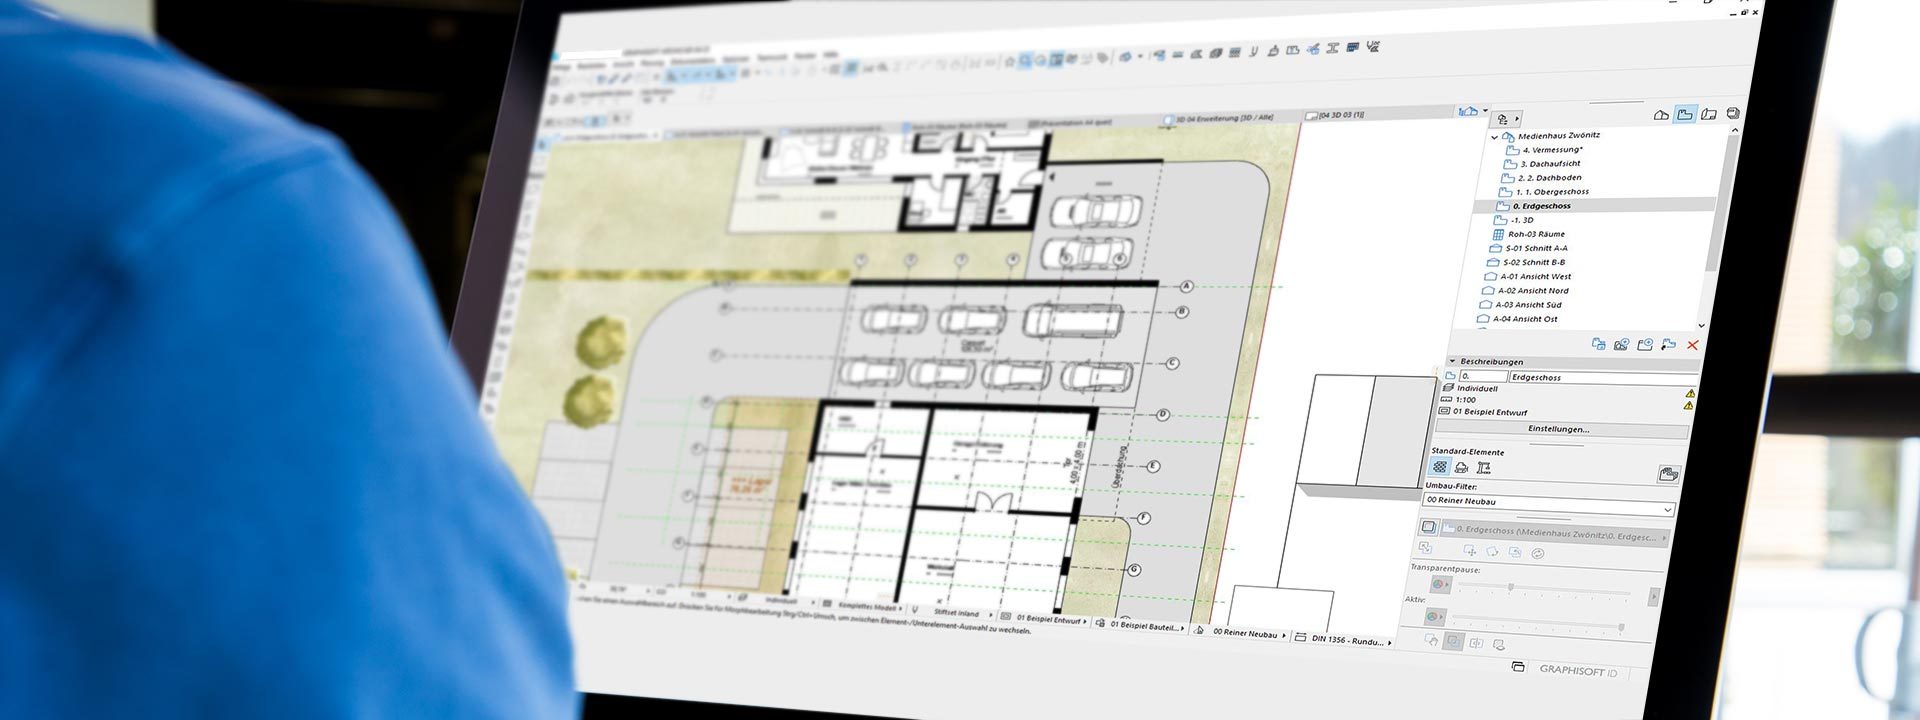Click navigator scrollbar up arrow
Viewport: 1920px width, 720px height.
coord(1734,130)
